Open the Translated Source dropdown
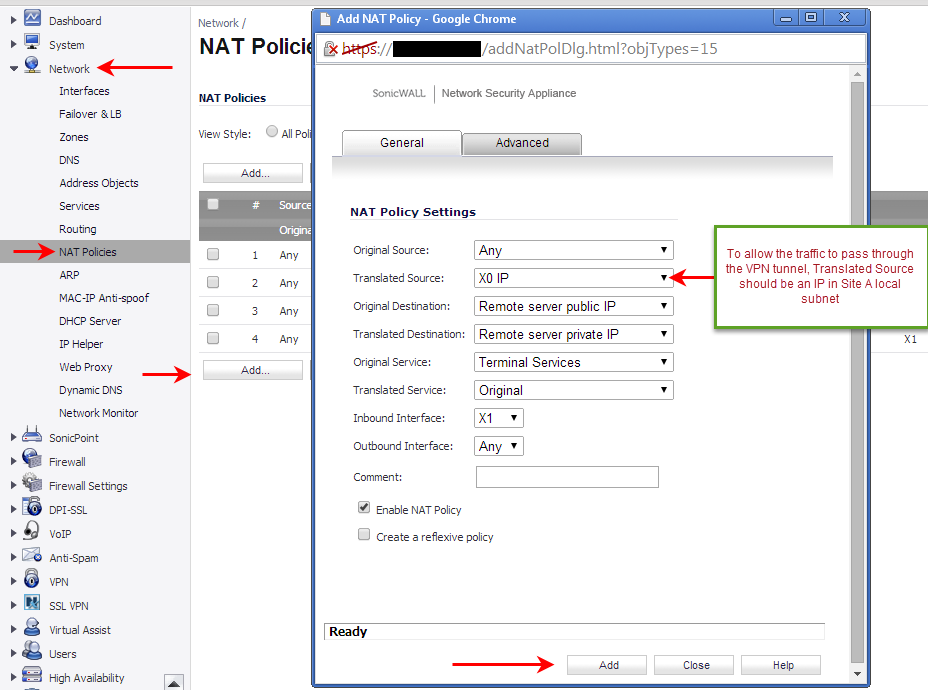The image size is (928, 690). click(573, 278)
